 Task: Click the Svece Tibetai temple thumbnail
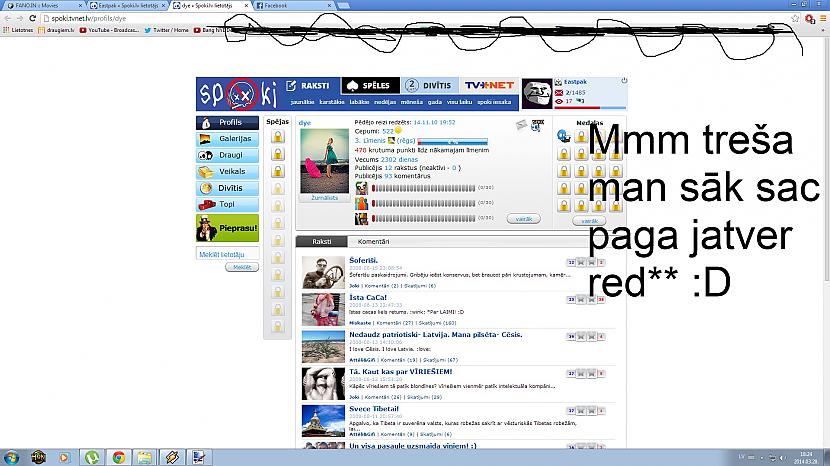pyautogui.click(x=323, y=421)
